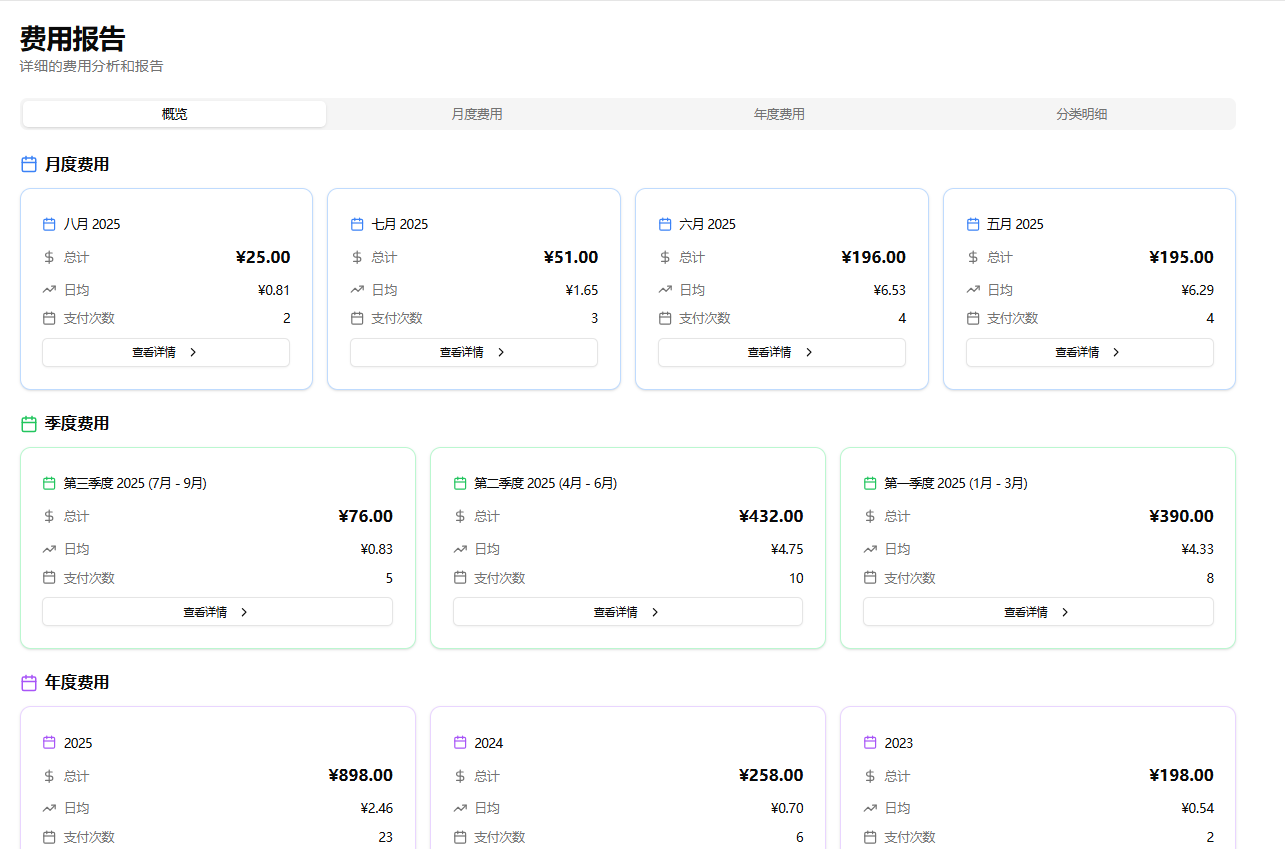1285x849 pixels.
Task: Switch to the 月度费用 tab
Action: click(477, 114)
